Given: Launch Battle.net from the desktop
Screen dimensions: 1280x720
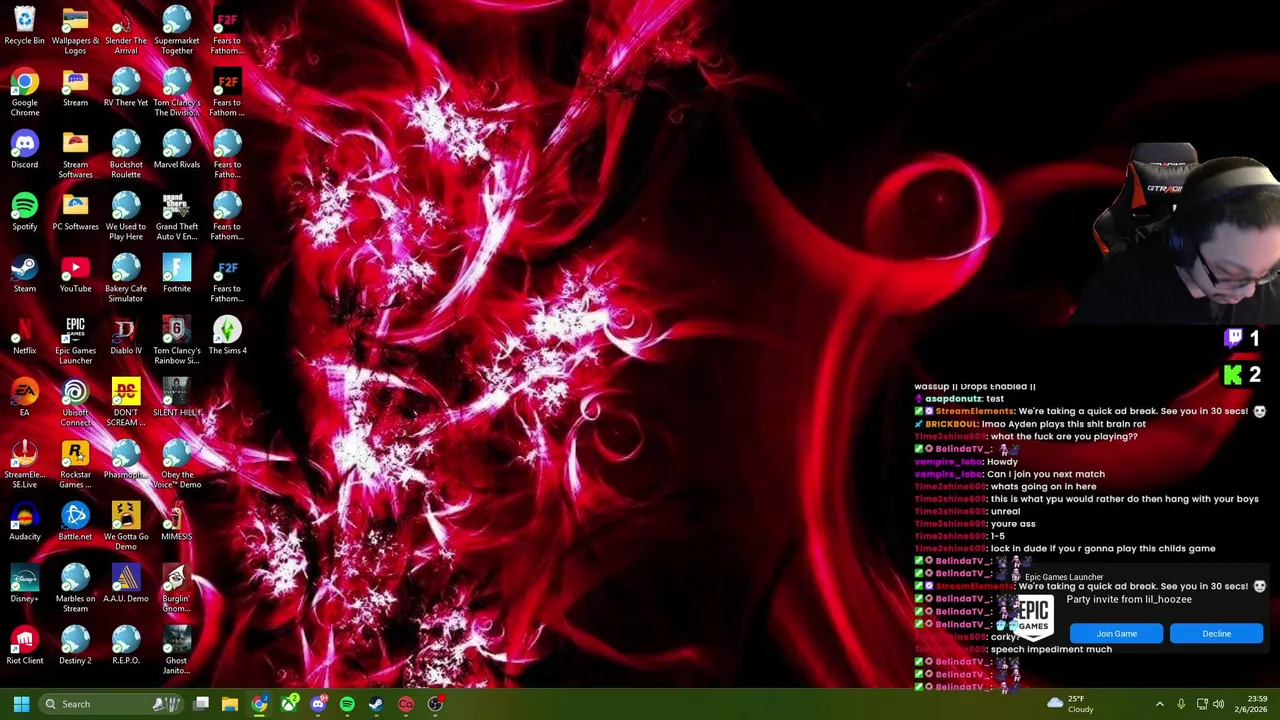Looking at the screenshot, I should click(x=75, y=522).
